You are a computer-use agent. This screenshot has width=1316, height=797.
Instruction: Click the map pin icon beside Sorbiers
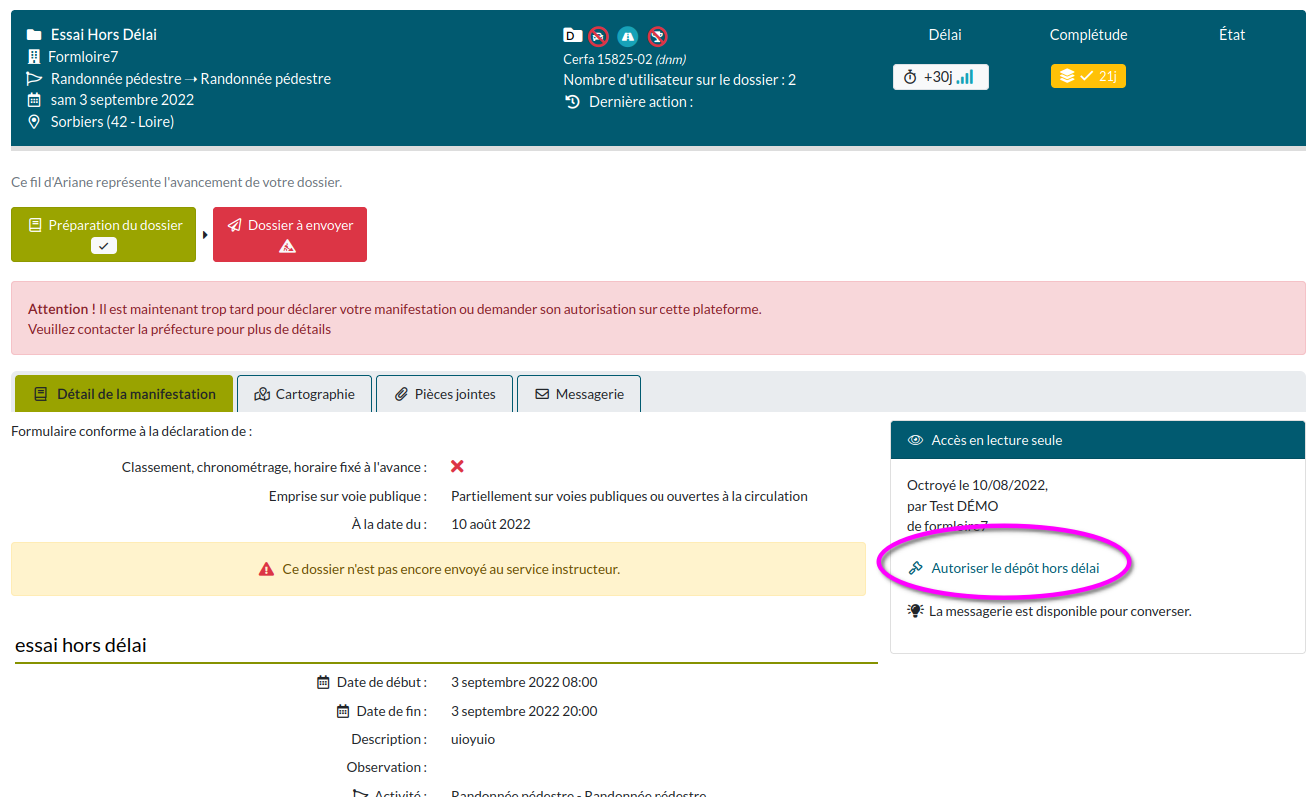(x=34, y=122)
